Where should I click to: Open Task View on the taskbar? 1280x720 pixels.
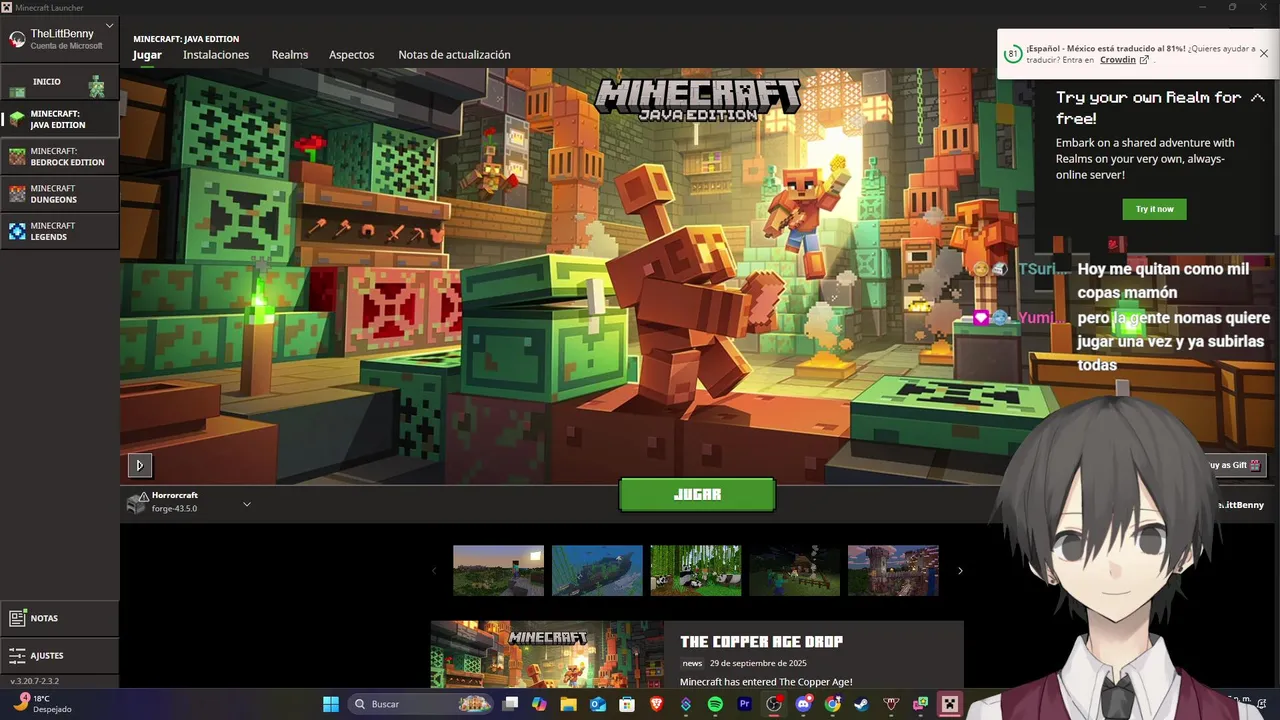(x=510, y=704)
